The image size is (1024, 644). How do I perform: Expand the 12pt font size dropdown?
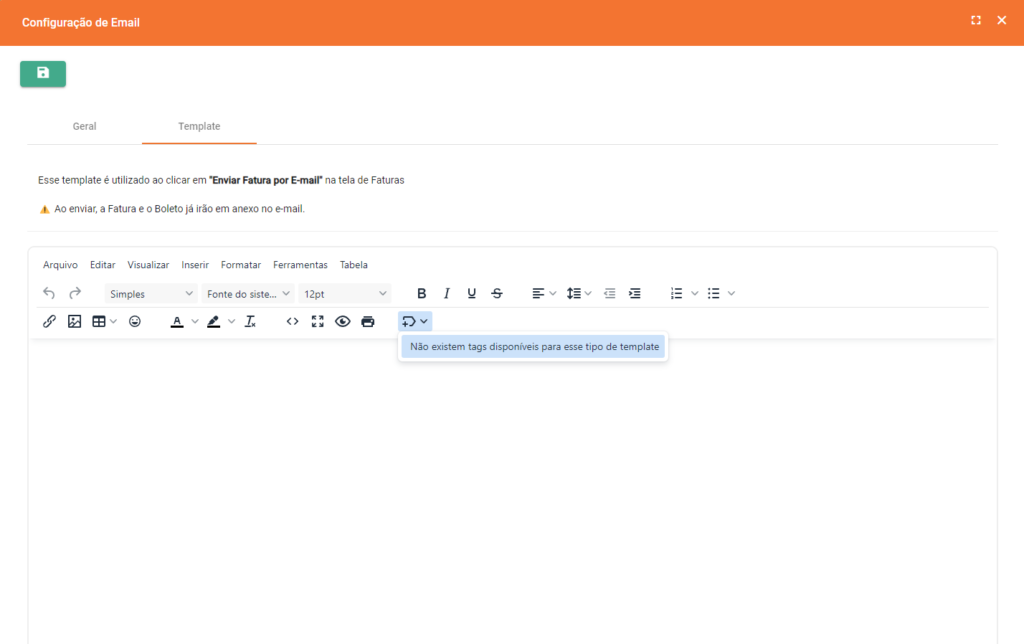click(x=344, y=294)
